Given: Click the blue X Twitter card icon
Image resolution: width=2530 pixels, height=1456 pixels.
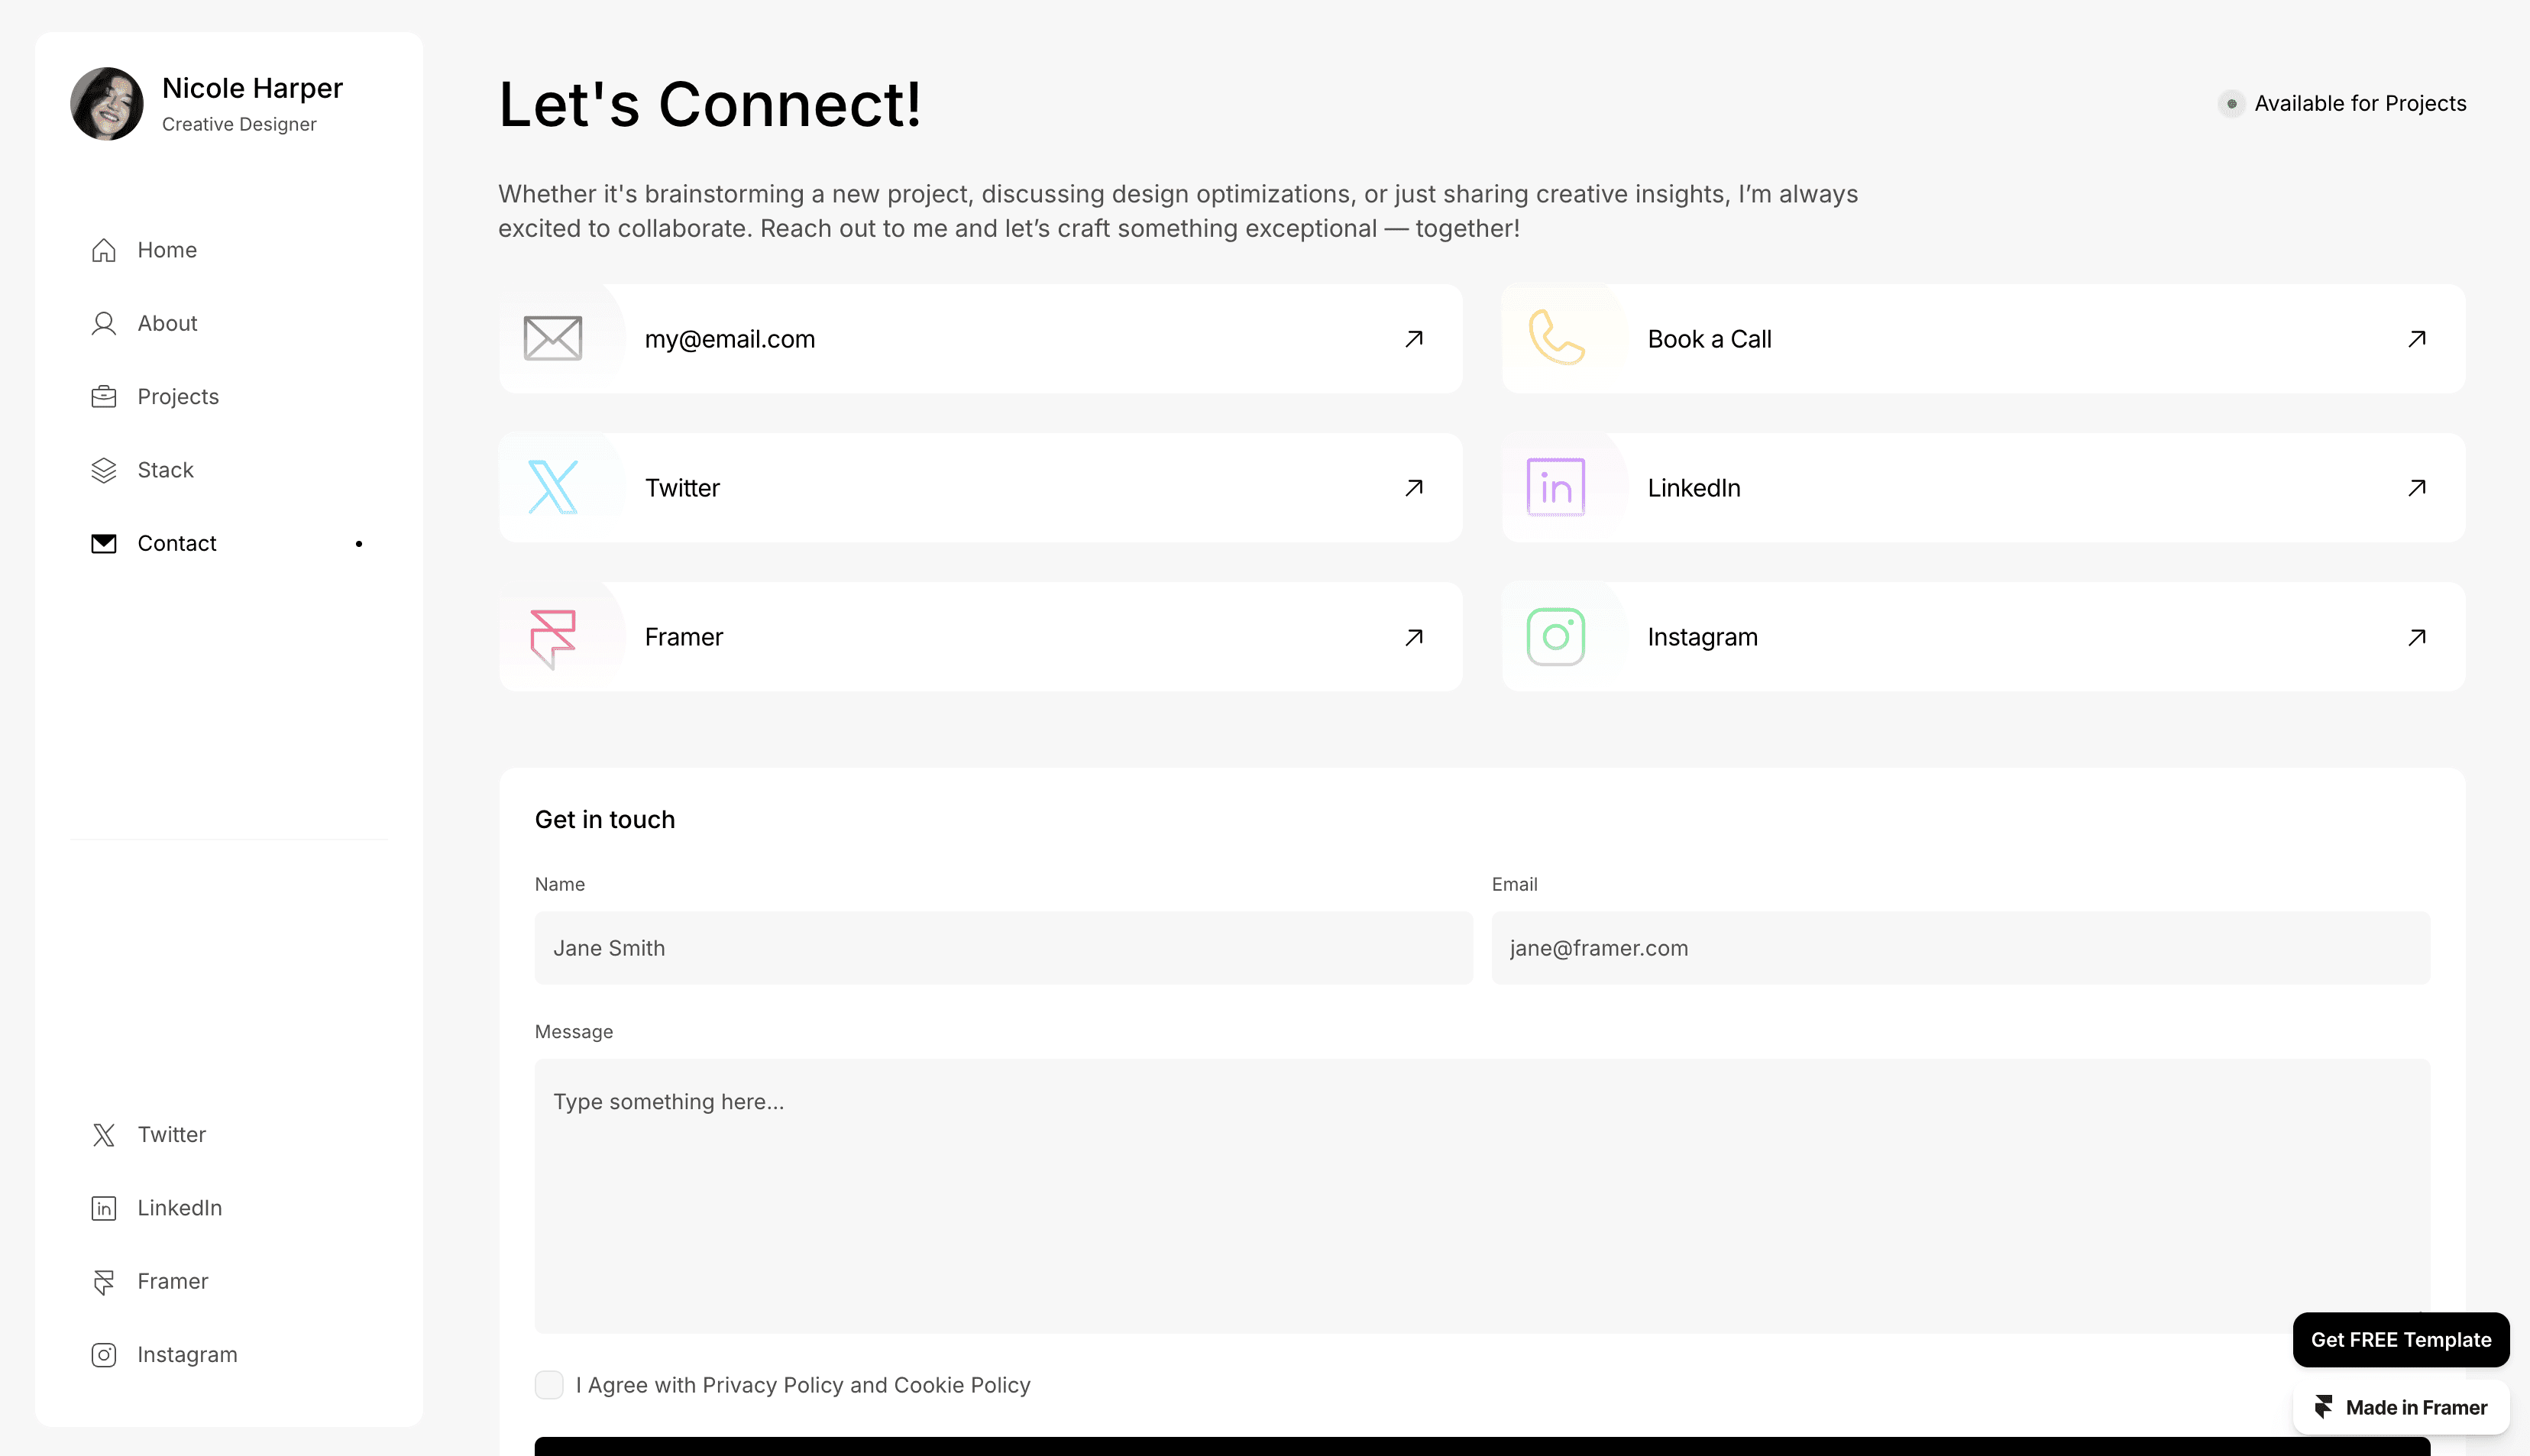Looking at the screenshot, I should coord(553,487).
